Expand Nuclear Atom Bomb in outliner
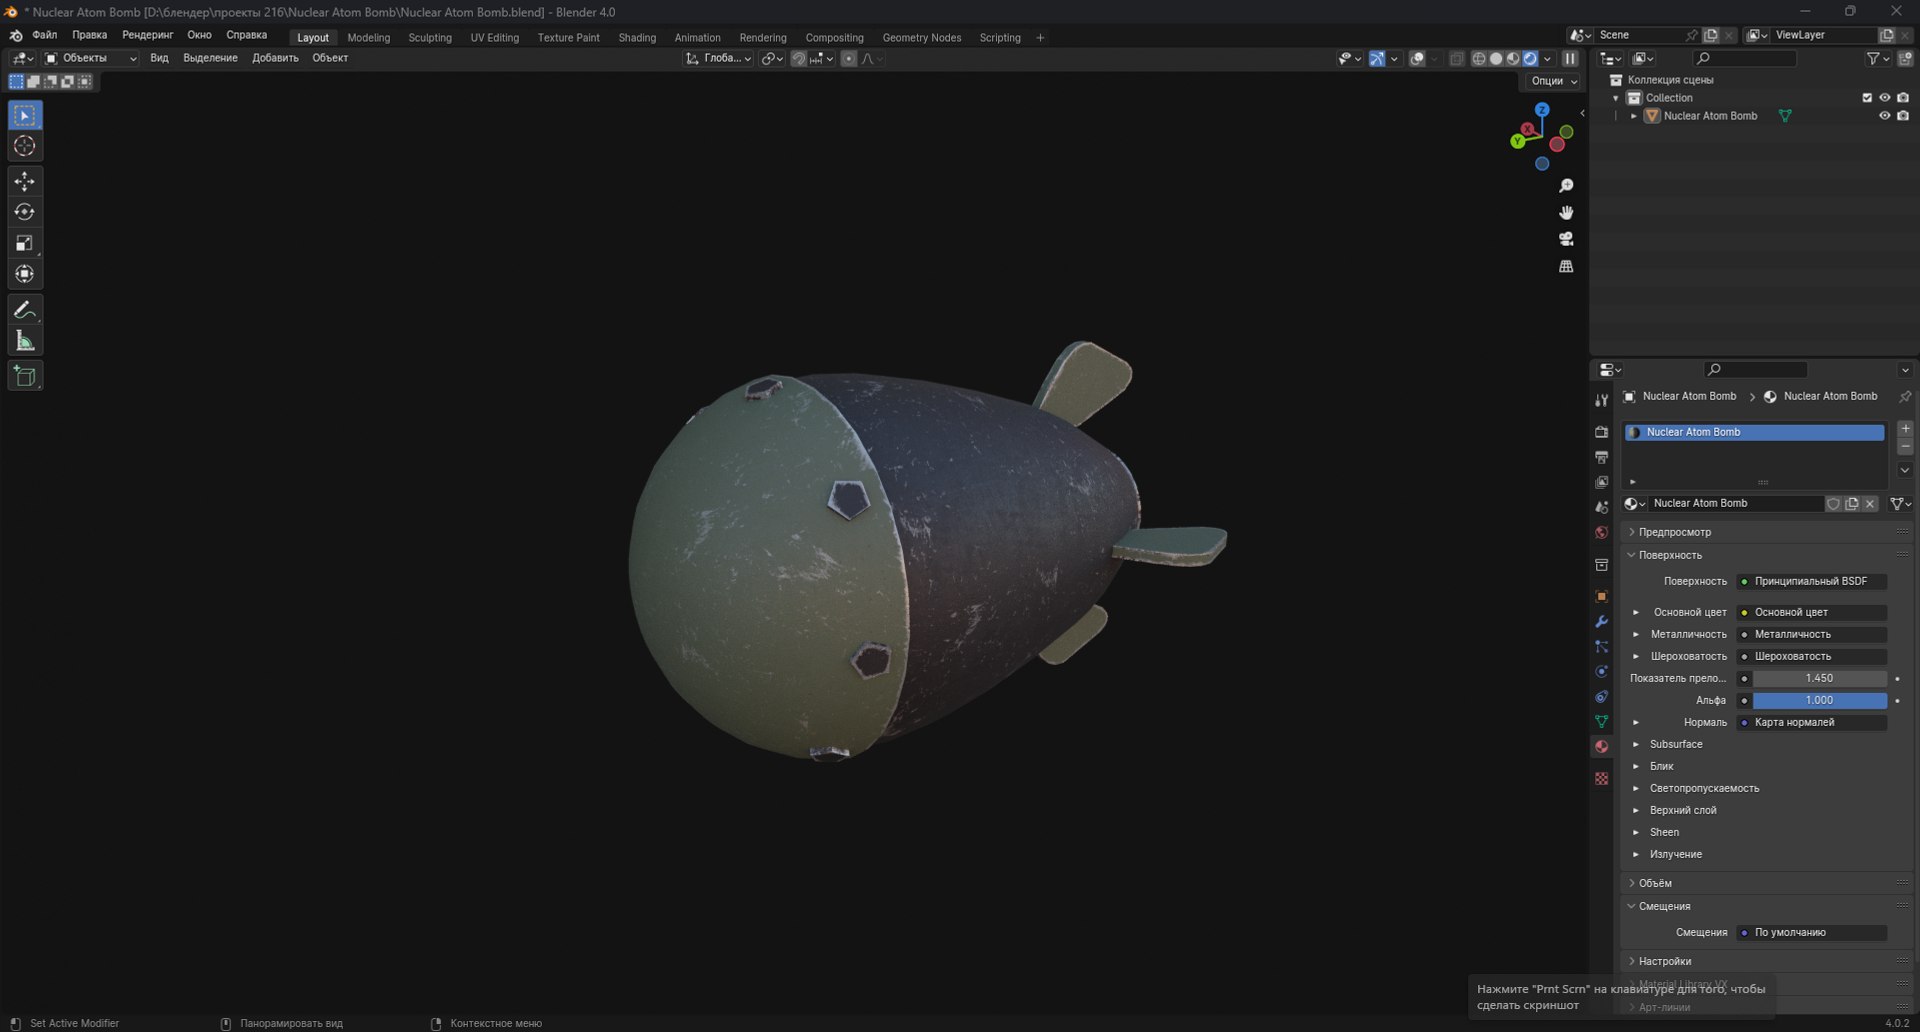Screen dimensions: 1920x1032 tap(1634, 116)
